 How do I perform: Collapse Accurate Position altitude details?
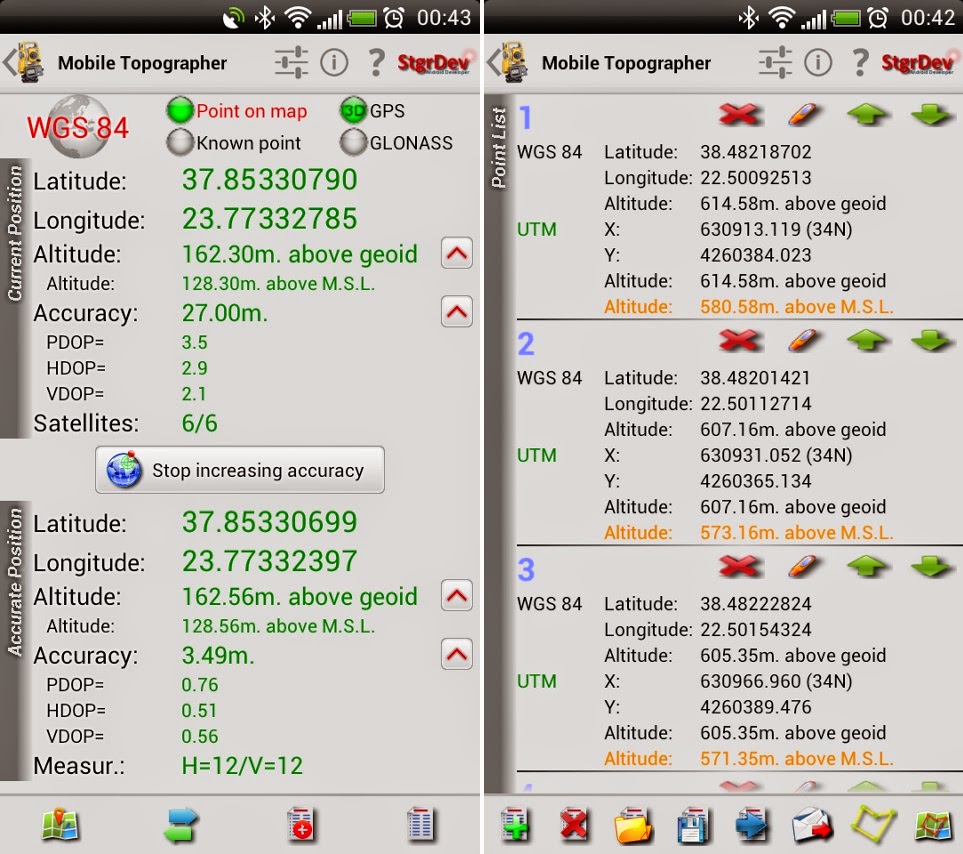[x=456, y=596]
